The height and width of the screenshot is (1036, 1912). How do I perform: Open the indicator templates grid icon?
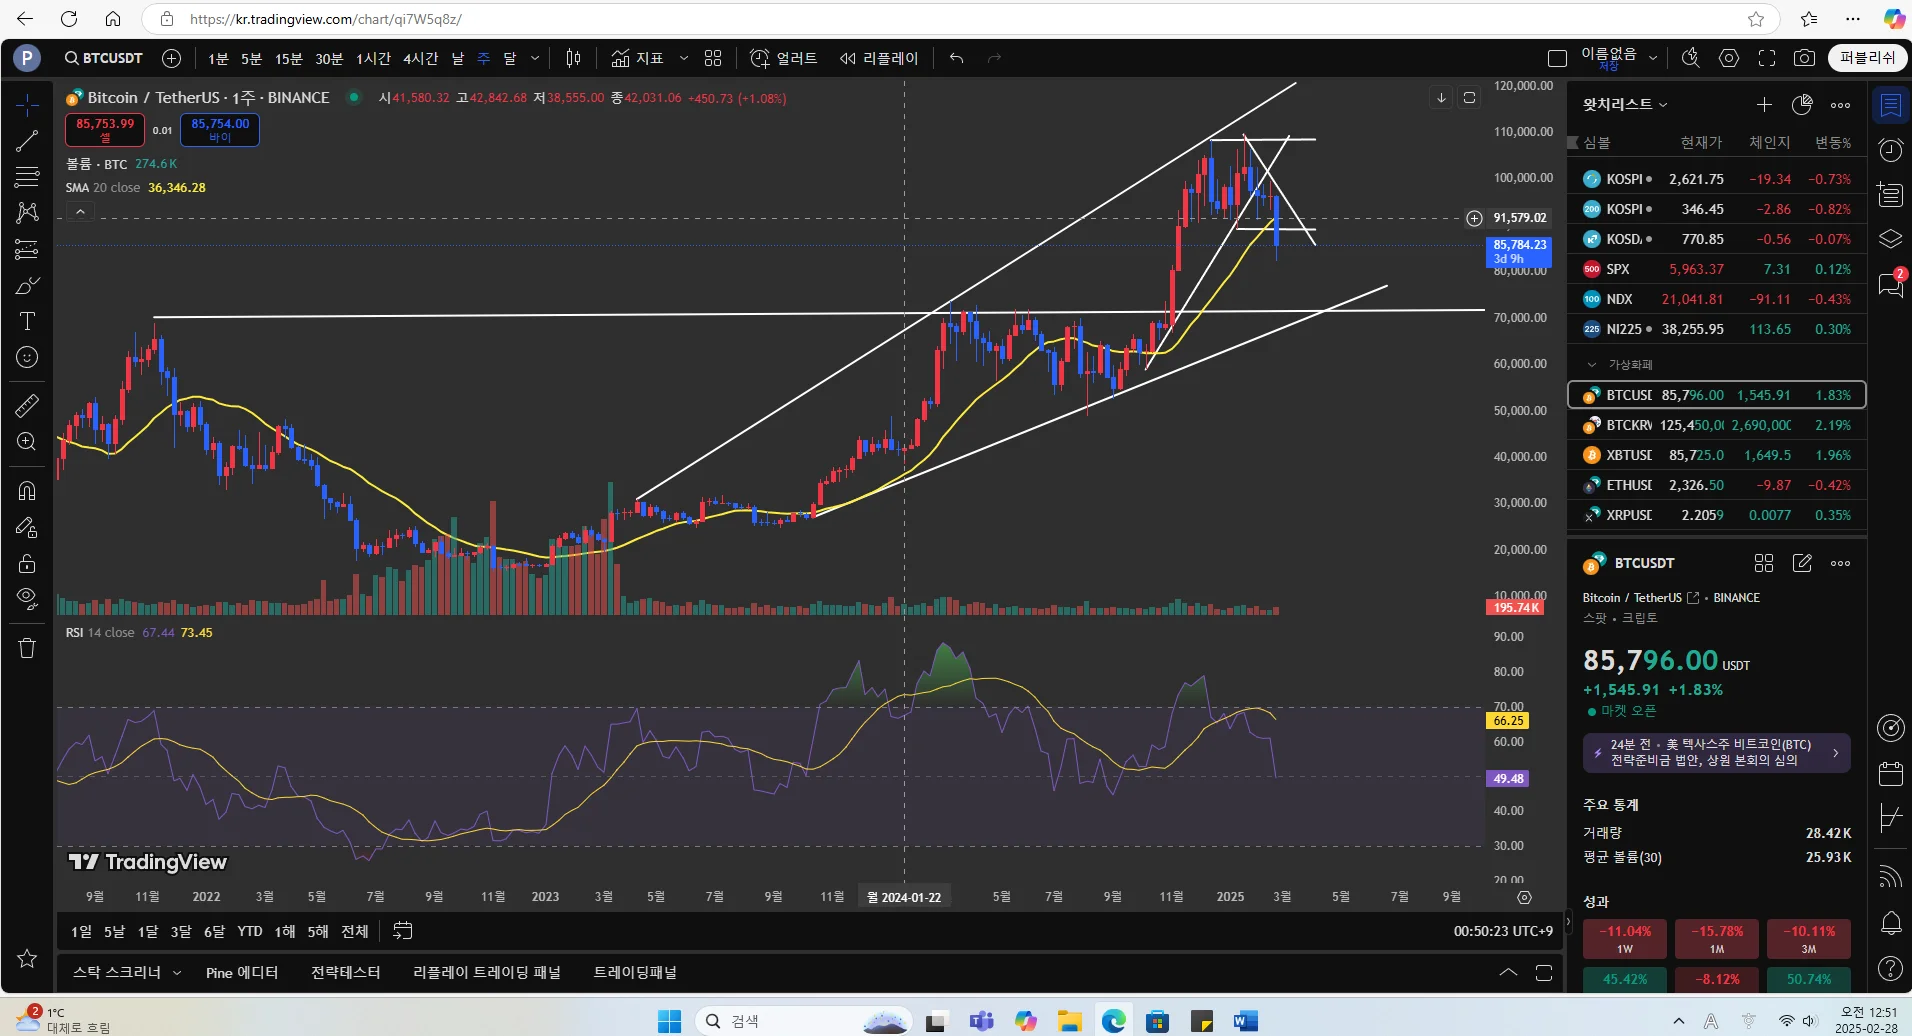tap(713, 58)
